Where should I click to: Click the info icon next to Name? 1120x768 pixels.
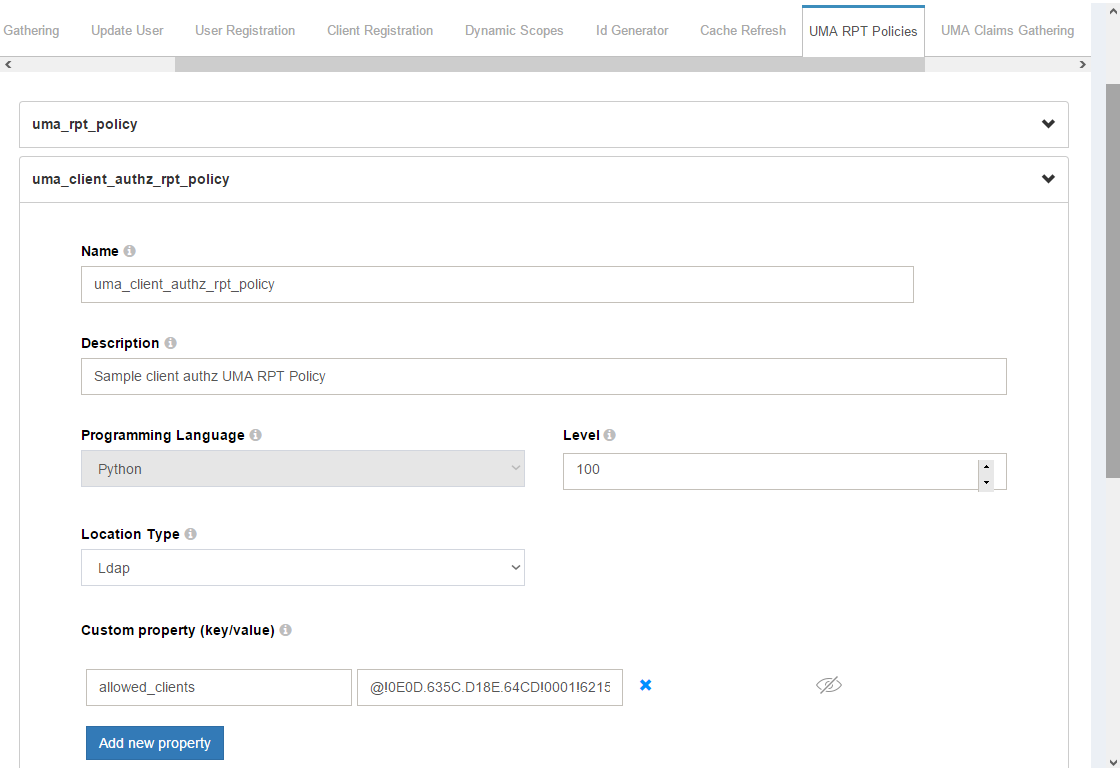click(130, 251)
